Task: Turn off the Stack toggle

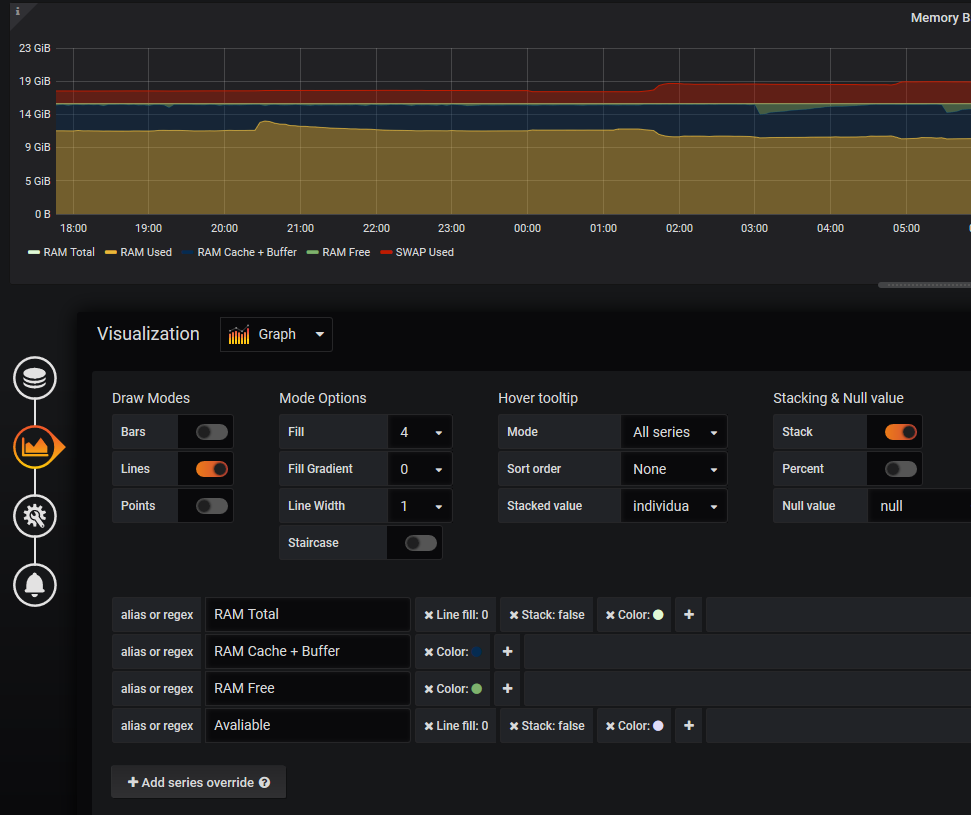Action: [x=900, y=432]
